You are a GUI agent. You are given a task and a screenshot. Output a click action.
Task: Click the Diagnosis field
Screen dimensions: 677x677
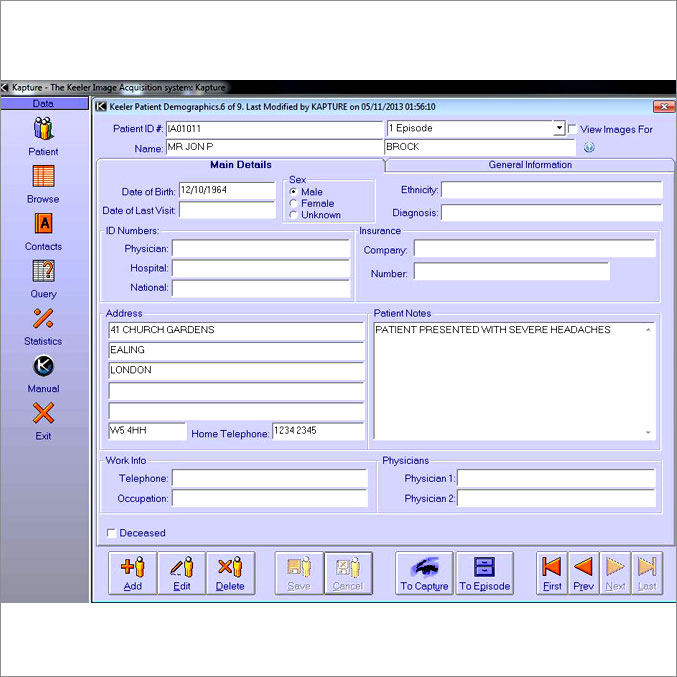552,212
